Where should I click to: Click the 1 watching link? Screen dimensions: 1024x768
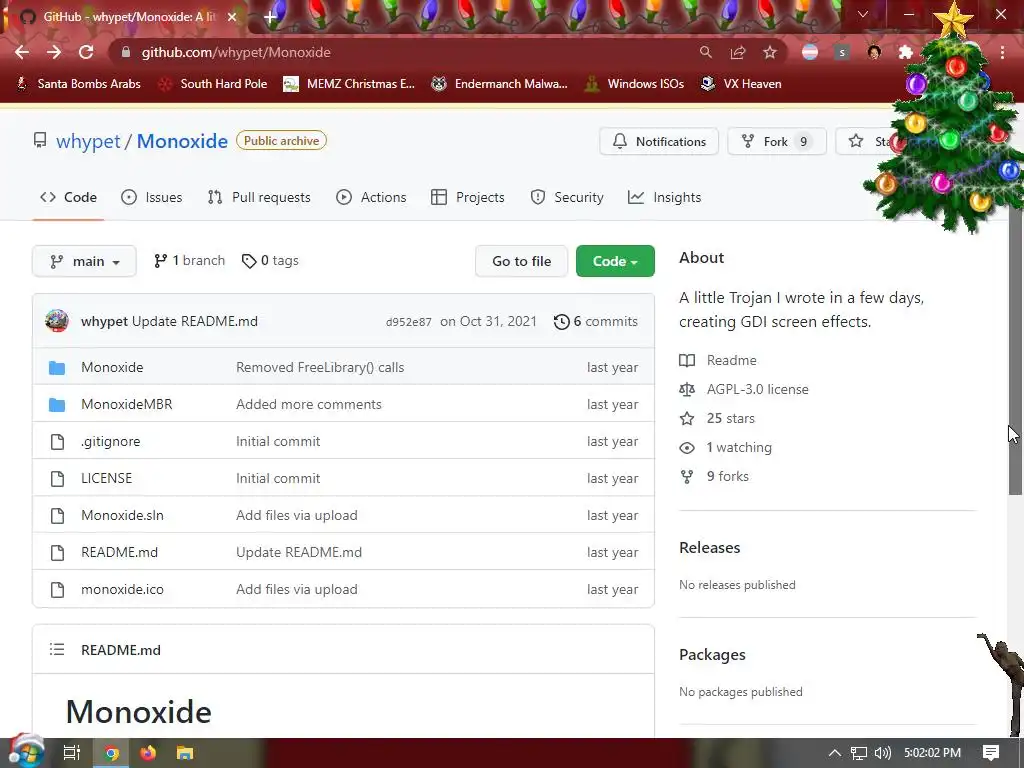739,447
